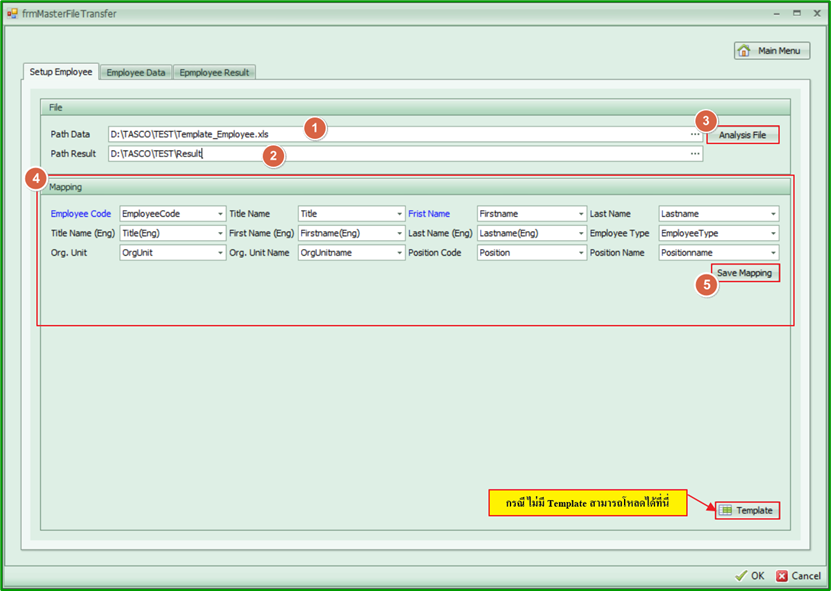The width and height of the screenshot is (831, 591).
Task: Click the green OK checkmark
Action: [749, 576]
